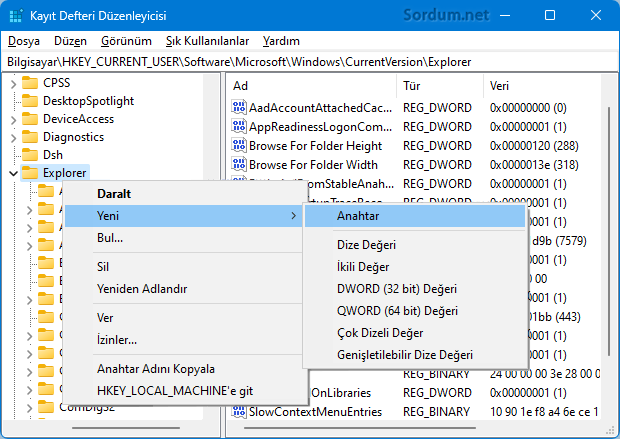Select Genişletilebilir Dize Değeri
Viewport: 620px width, 439px height.
click(x=415, y=355)
